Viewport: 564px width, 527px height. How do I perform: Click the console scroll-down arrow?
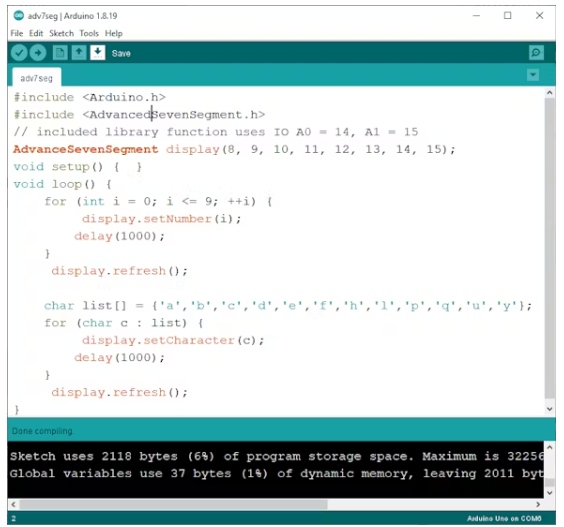click(550, 493)
